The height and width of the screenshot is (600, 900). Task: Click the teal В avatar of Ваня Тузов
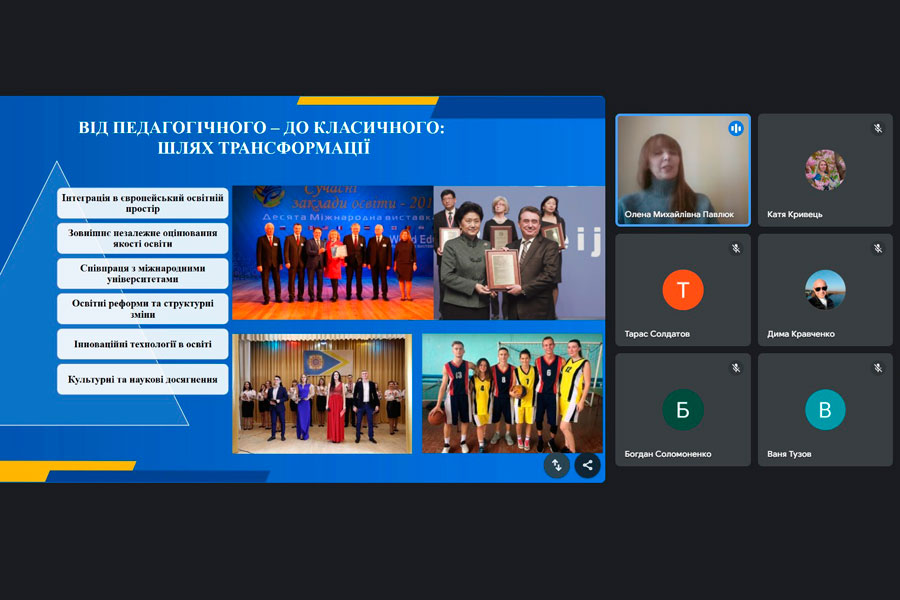[825, 409]
